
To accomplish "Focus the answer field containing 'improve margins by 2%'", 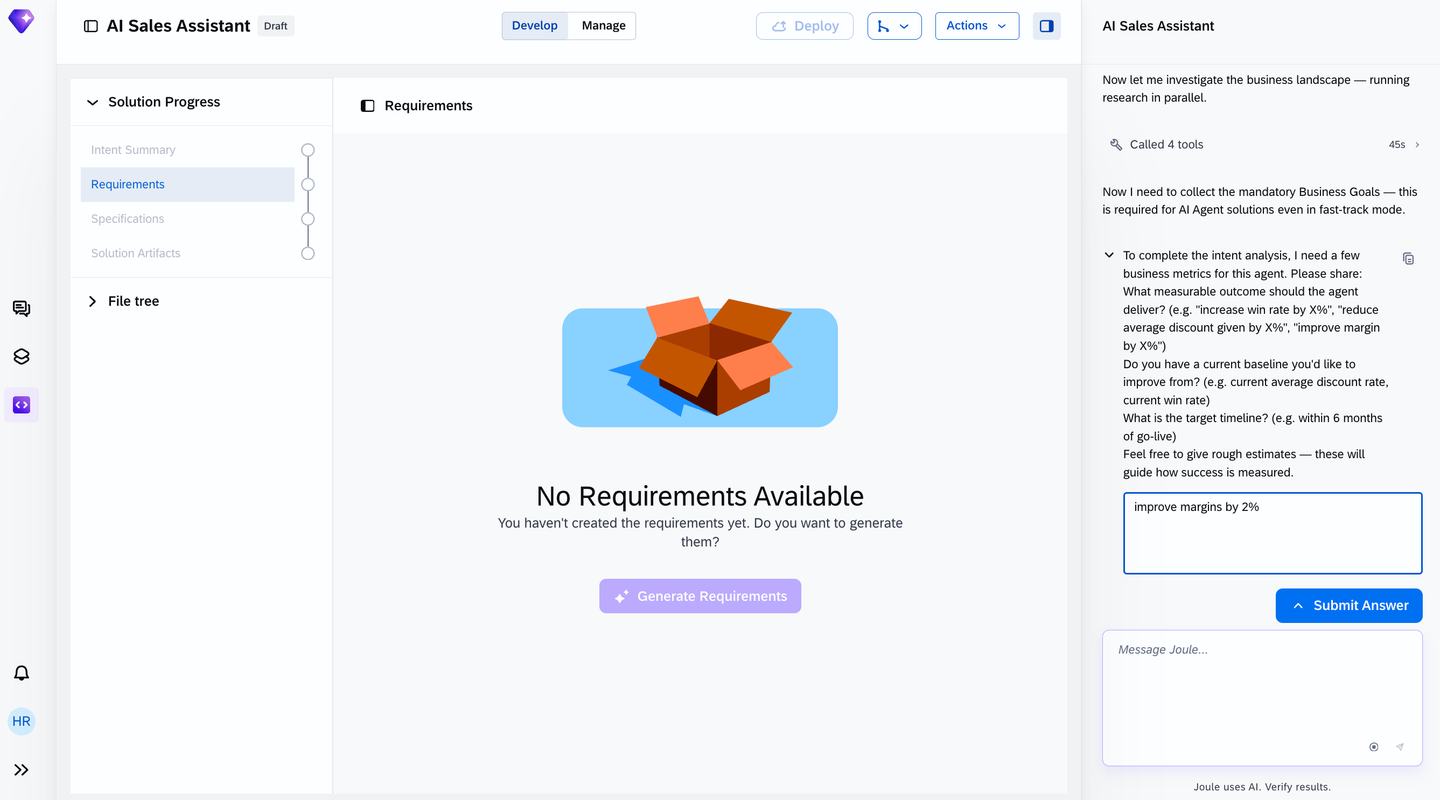I will tap(1272, 533).
